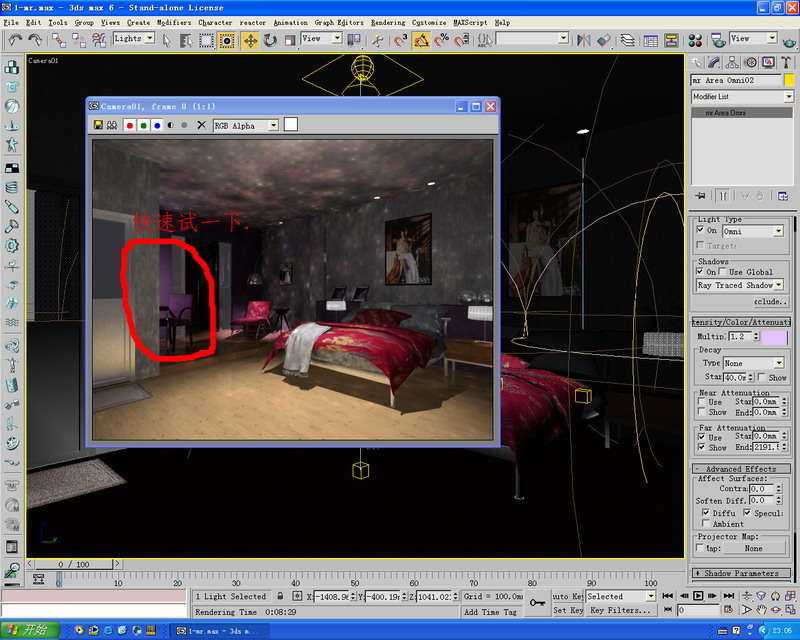Screen dimensions: 800x640
Task: Click the light color swatch beside Multiplier
Action: [774, 337]
